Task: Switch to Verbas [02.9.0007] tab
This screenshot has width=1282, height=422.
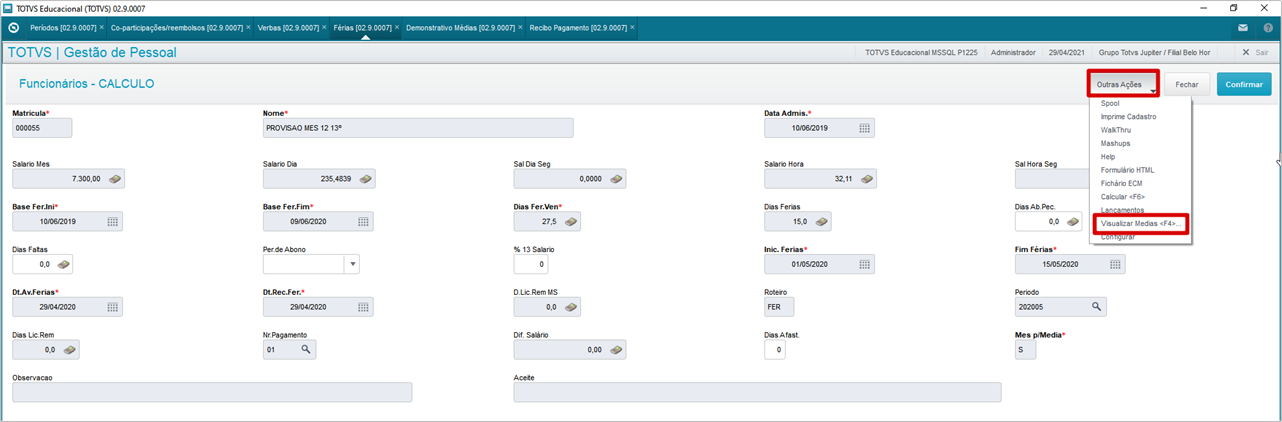Action: coord(288,28)
